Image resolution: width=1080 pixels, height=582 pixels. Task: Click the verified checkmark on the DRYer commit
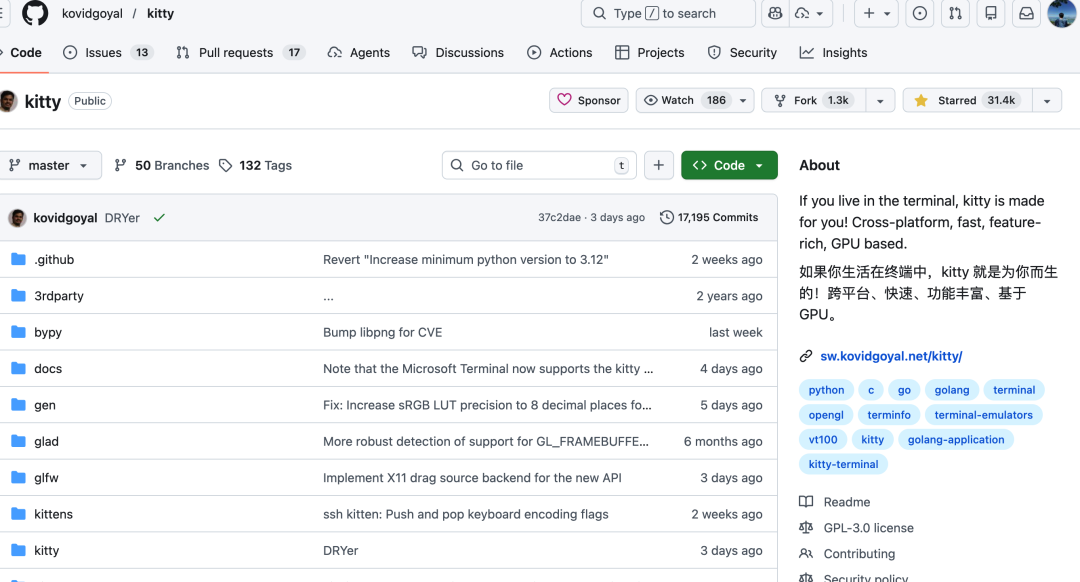click(159, 217)
